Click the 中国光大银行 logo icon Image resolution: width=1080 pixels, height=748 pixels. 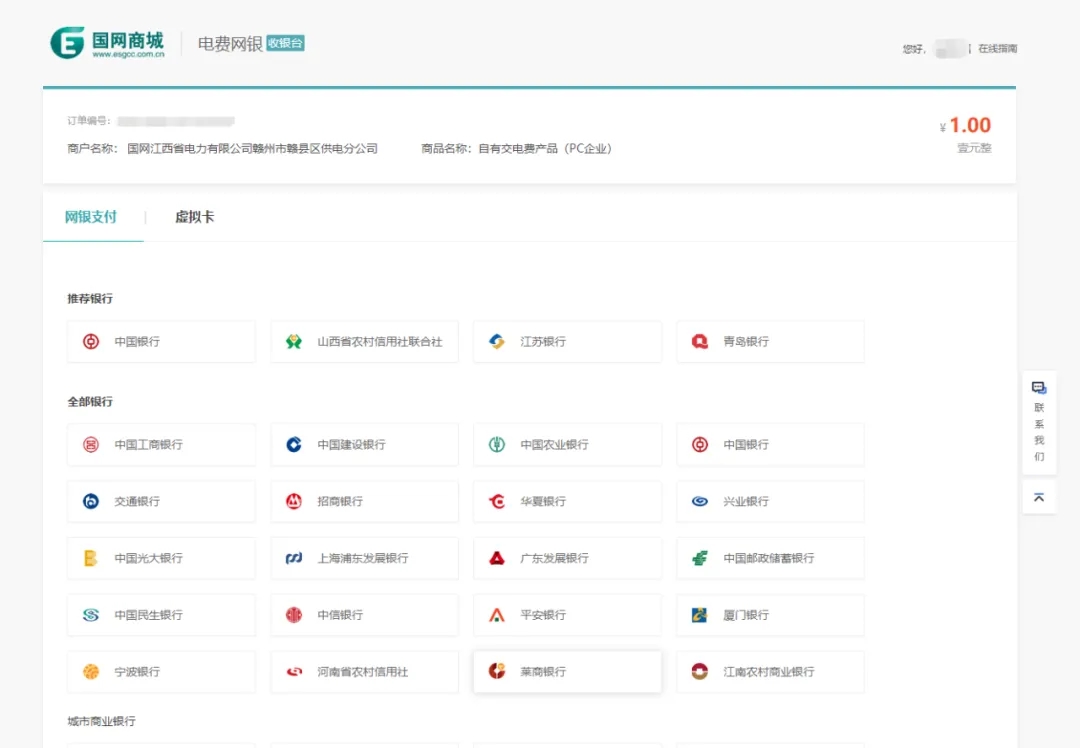coord(91,558)
